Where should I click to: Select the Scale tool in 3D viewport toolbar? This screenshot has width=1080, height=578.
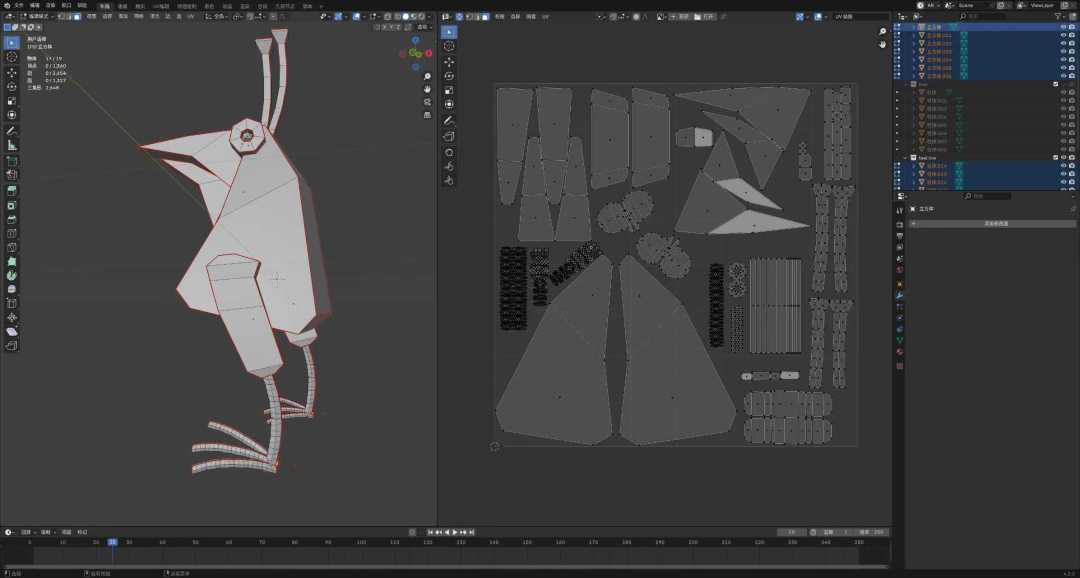[x=12, y=101]
